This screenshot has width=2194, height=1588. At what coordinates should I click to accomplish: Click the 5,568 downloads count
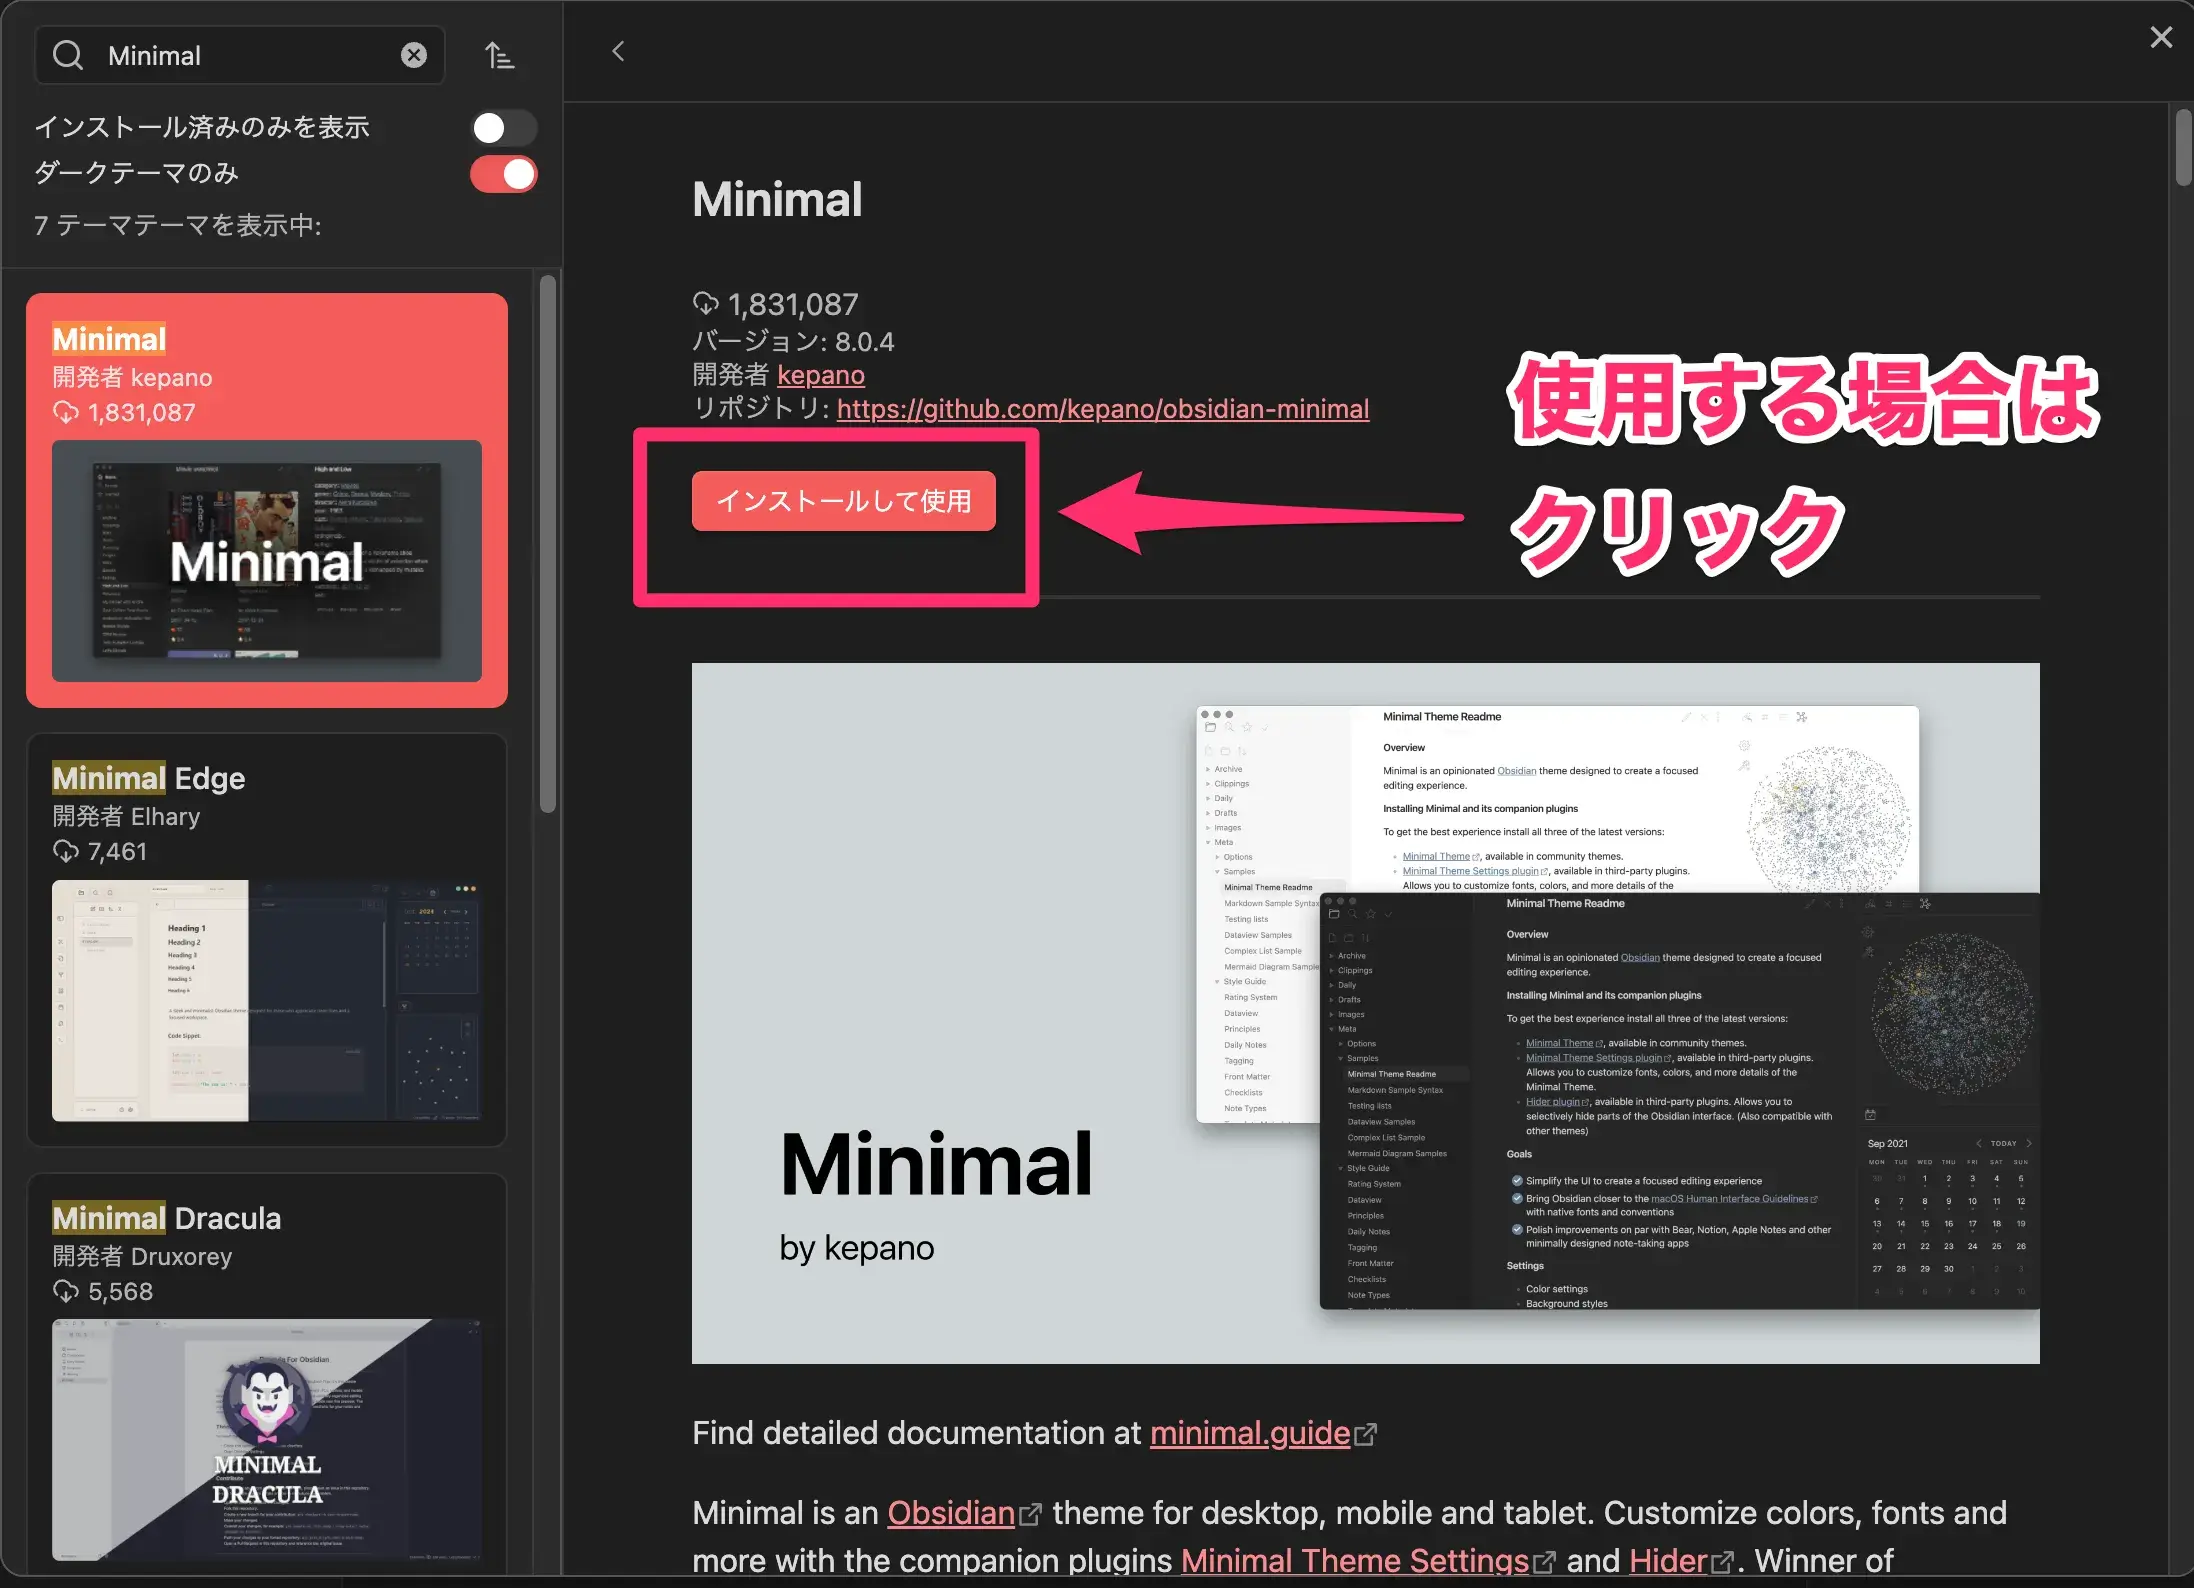point(103,1292)
